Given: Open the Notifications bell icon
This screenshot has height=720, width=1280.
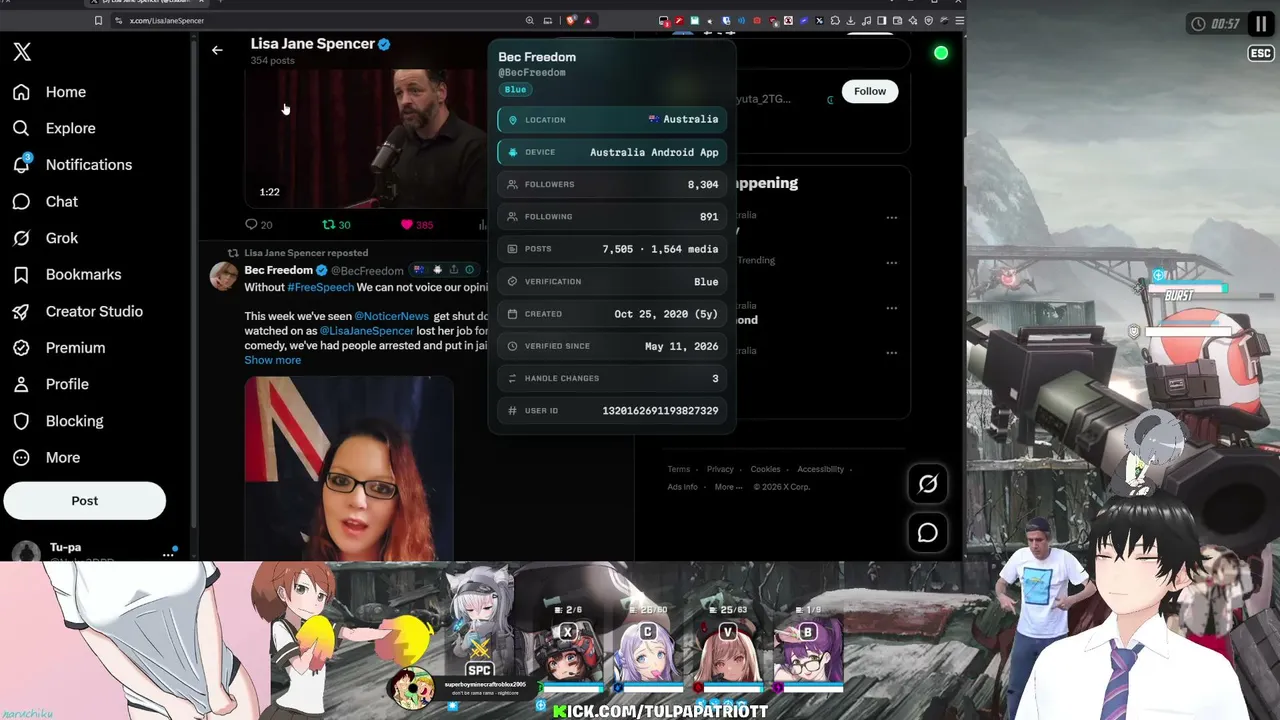Looking at the screenshot, I should pyautogui.click(x=21, y=165).
